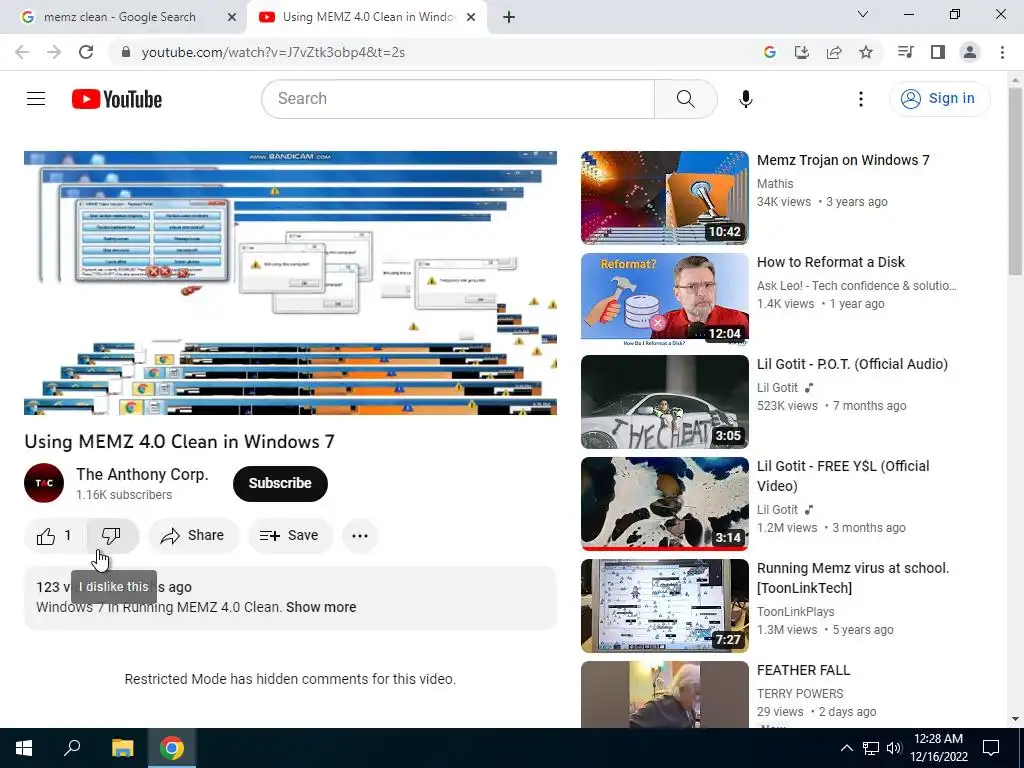Expand description with Show more
Screen dimensions: 1024x768
click(x=321, y=607)
